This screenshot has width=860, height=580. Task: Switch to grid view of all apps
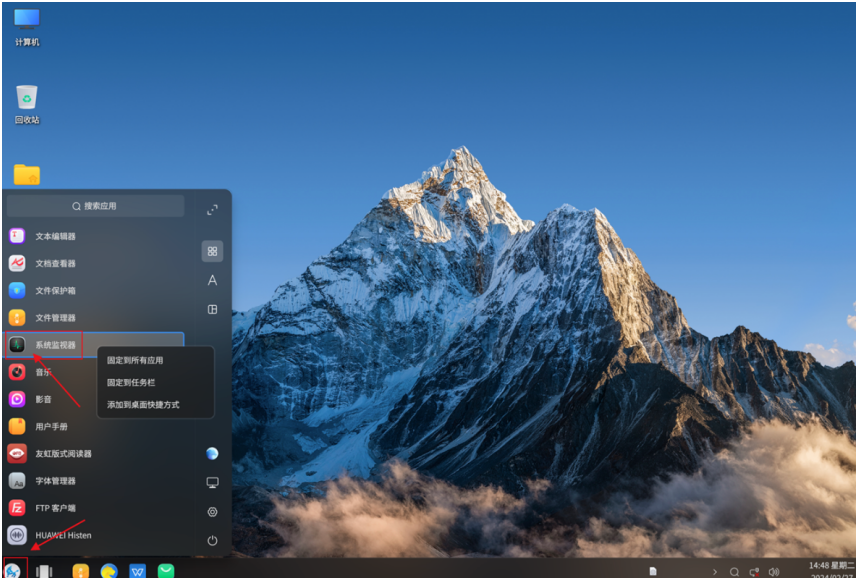(212, 251)
